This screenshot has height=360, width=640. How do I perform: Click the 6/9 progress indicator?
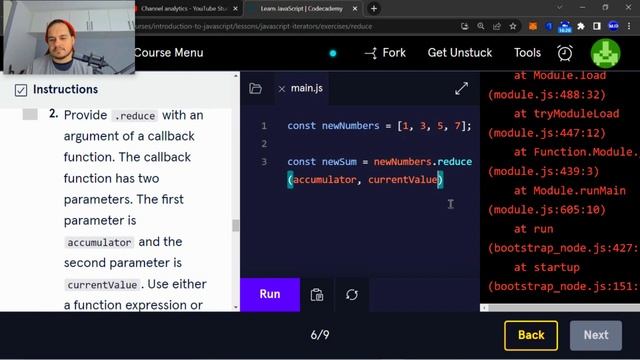click(320, 335)
